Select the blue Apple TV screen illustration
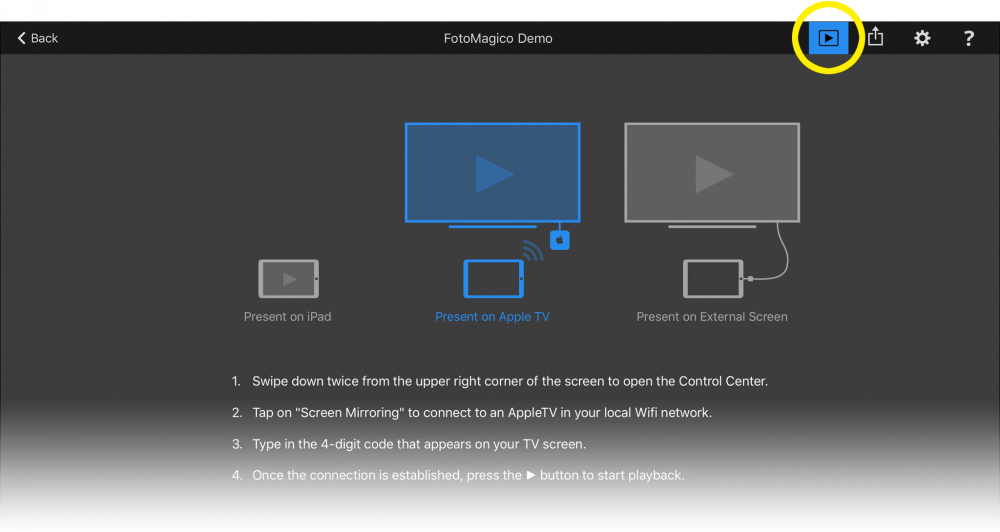The height and width of the screenshot is (532, 1000). coord(492,175)
